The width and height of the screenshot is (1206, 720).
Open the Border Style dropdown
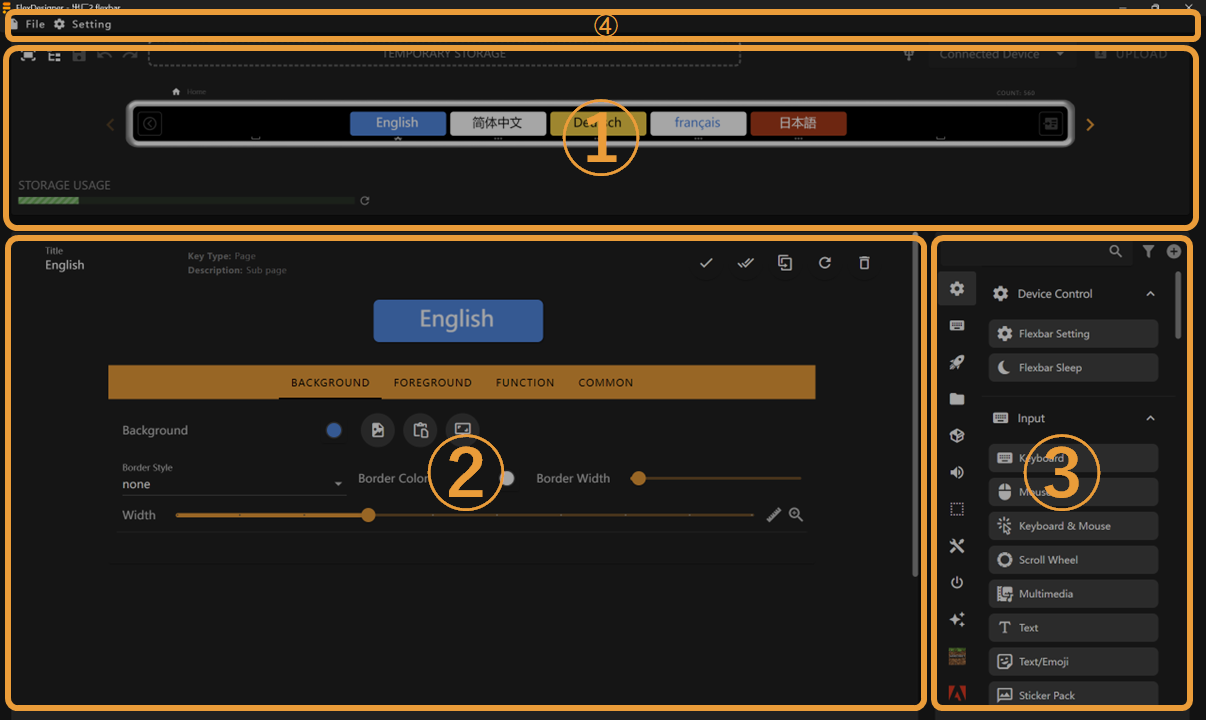tap(234, 478)
